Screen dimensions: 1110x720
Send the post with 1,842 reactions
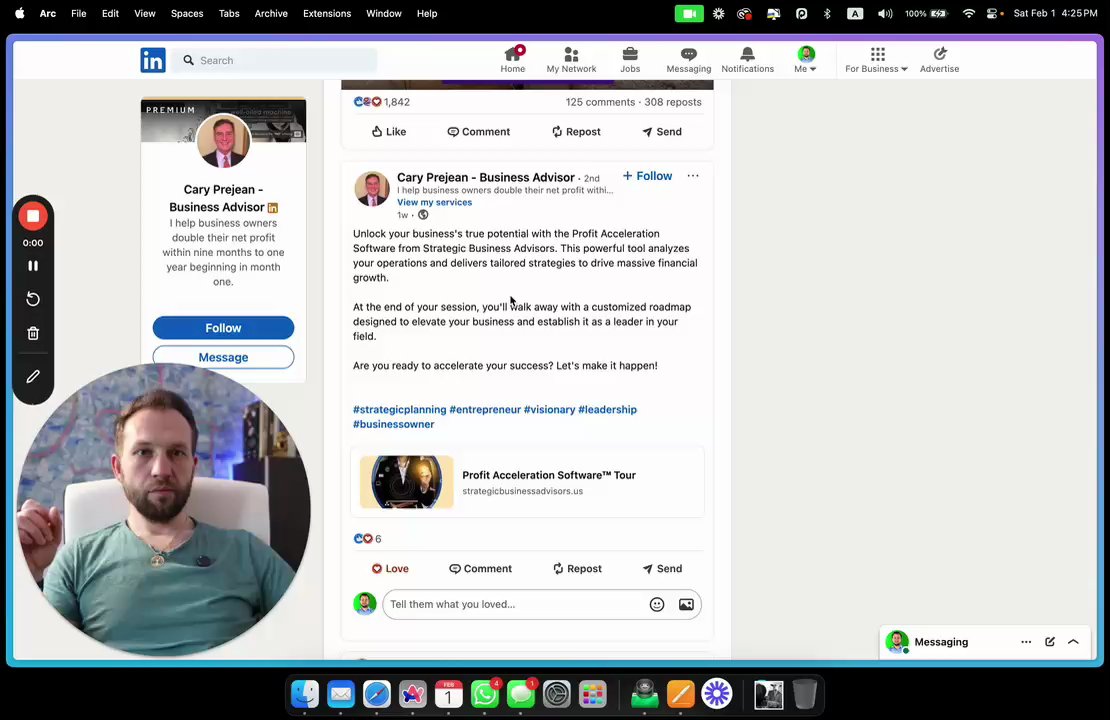click(662, 132)
